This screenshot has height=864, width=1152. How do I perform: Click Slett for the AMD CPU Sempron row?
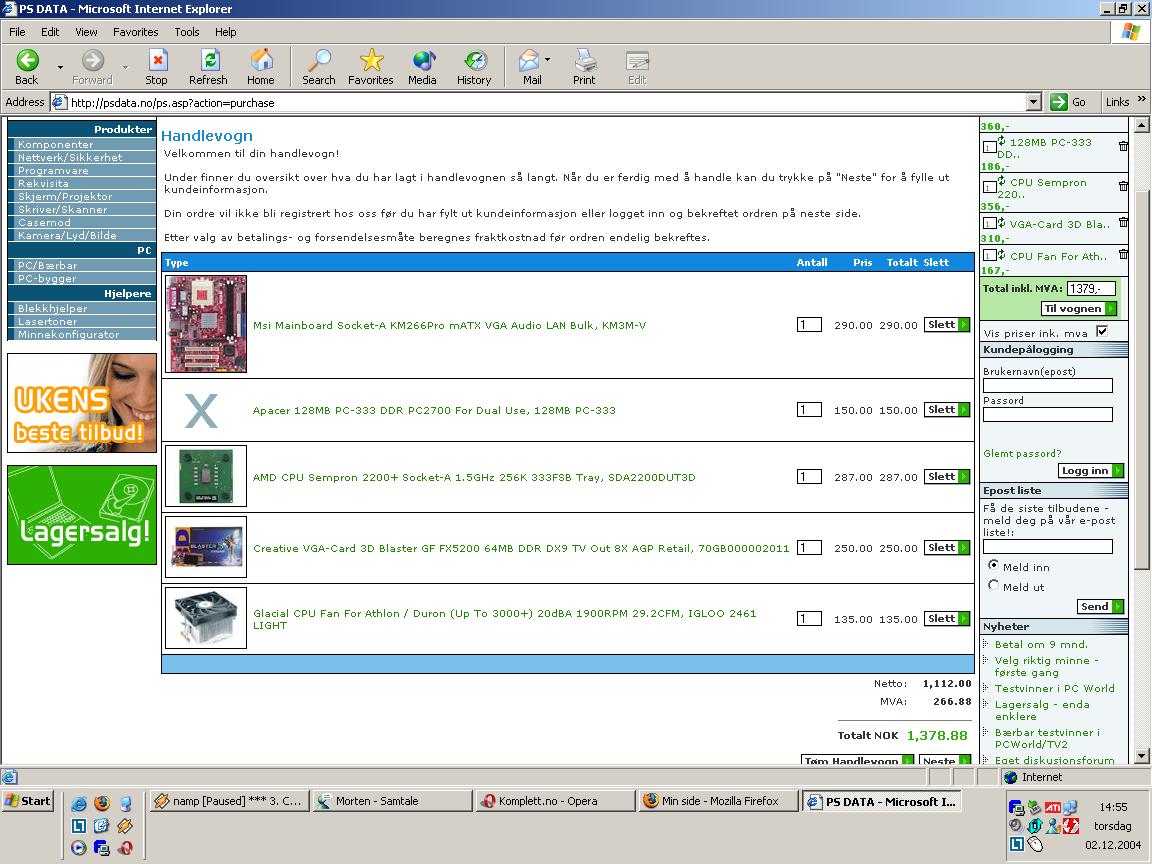(946, 477)
